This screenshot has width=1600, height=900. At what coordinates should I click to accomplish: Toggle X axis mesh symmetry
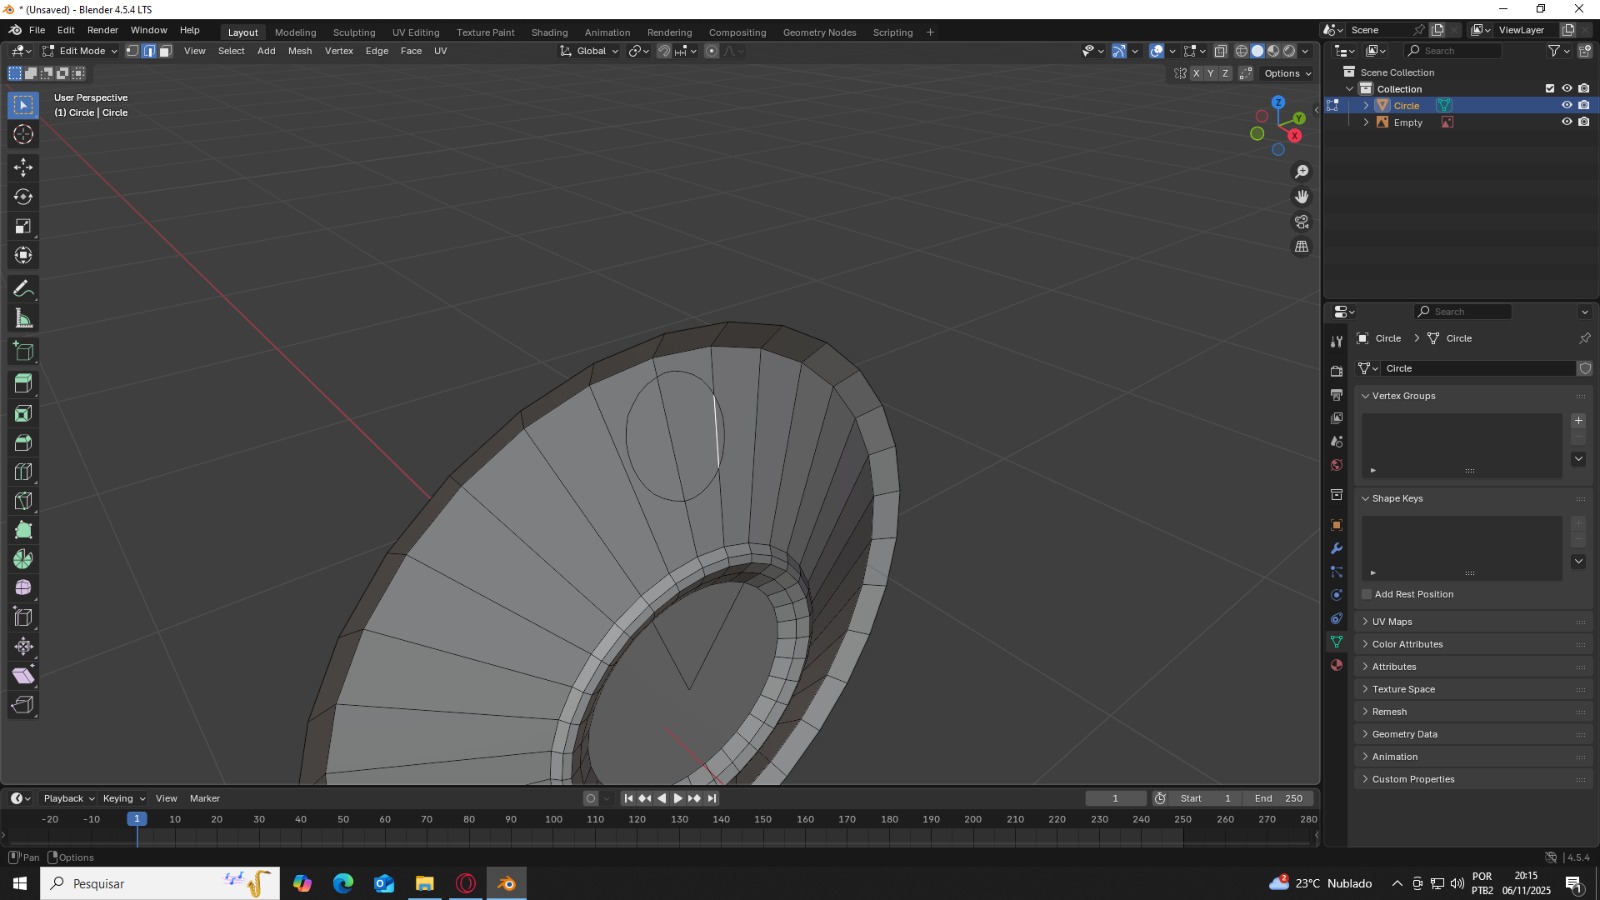click(x=1196, y=74)
